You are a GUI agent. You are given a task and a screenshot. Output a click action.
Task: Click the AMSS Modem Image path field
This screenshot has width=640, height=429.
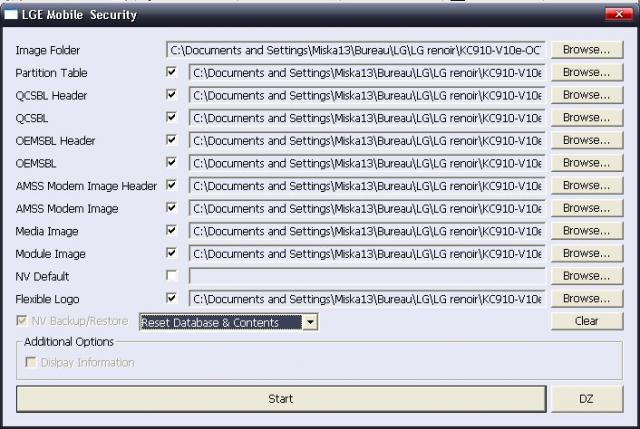[367, 209]
